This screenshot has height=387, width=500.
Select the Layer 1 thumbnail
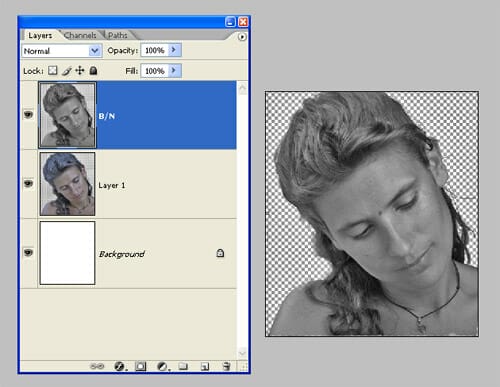[x=67, y=184]
